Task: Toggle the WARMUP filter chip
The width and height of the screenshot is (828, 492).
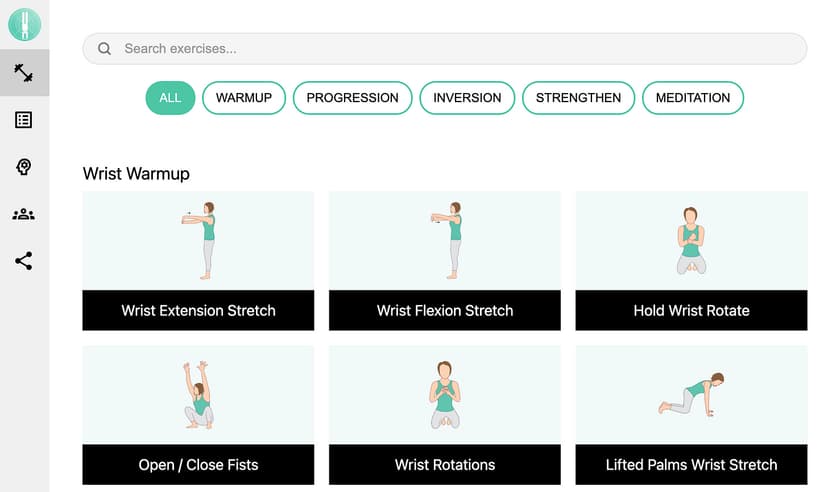Action: click(244, 98)
